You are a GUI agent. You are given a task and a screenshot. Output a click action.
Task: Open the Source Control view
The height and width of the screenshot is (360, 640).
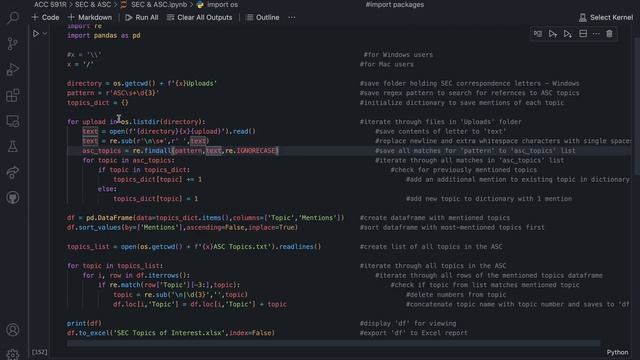[x=13, y=44]
